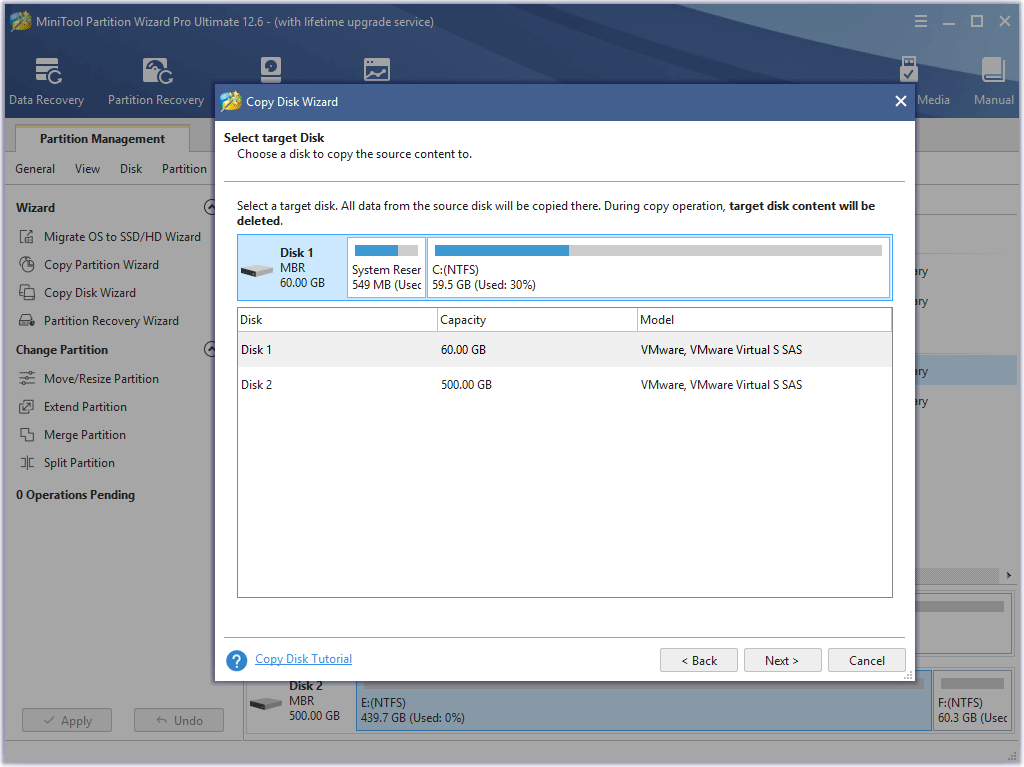
Task: Click the Move/Resize Partition icon
Action: (x=27, y=378)
